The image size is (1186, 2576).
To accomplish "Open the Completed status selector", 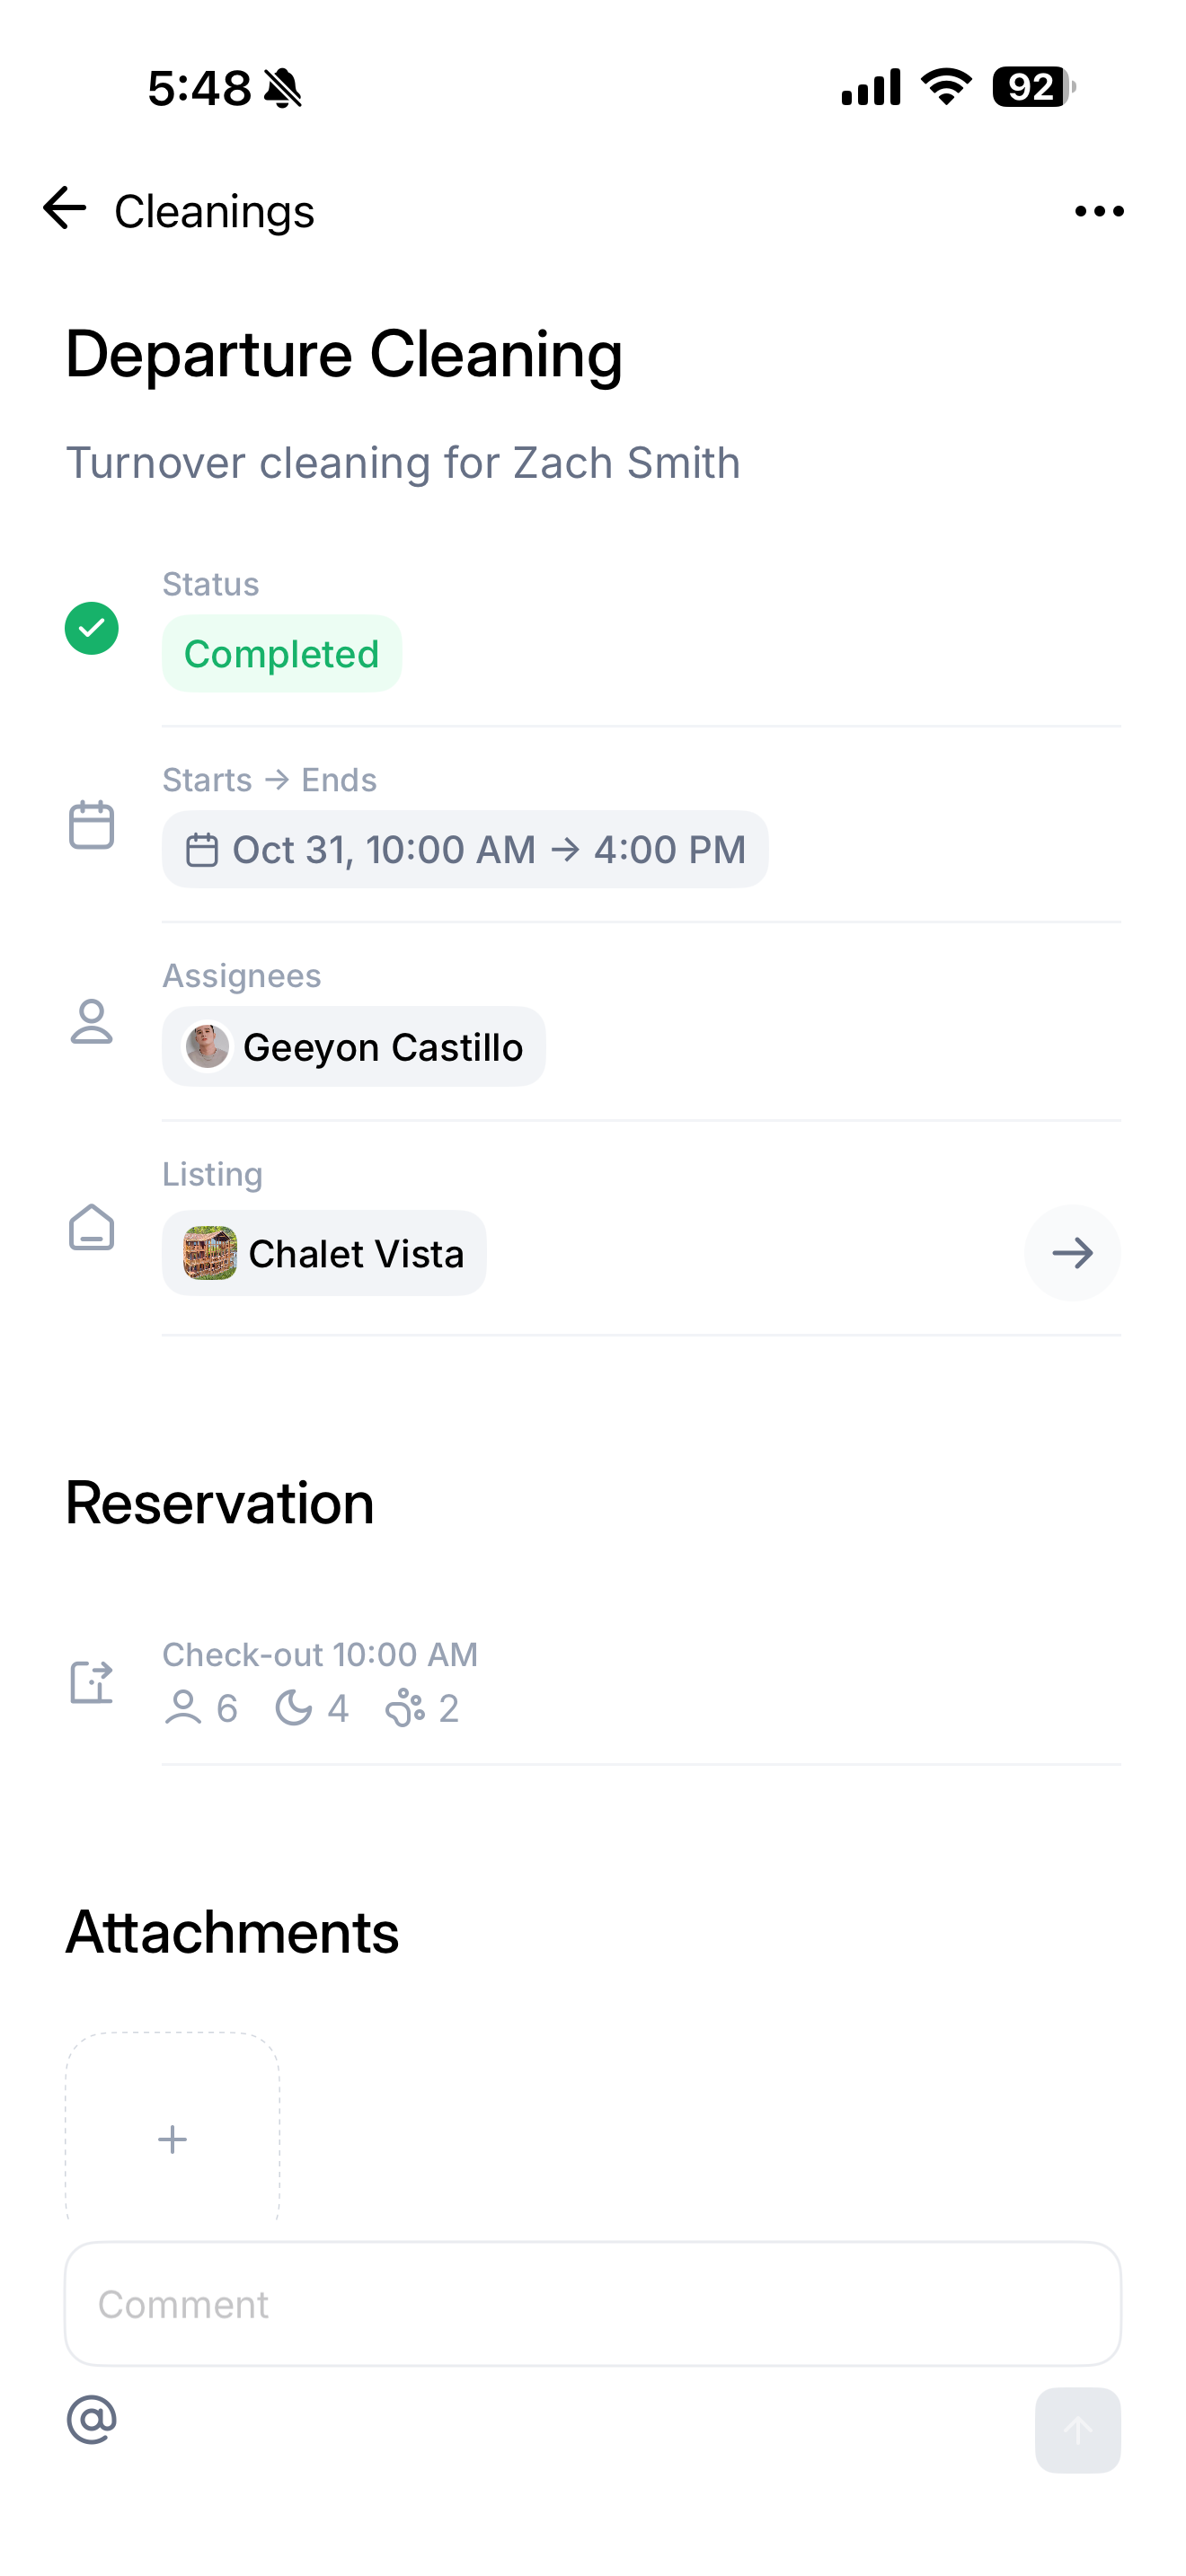I will [x=282, y=654].
